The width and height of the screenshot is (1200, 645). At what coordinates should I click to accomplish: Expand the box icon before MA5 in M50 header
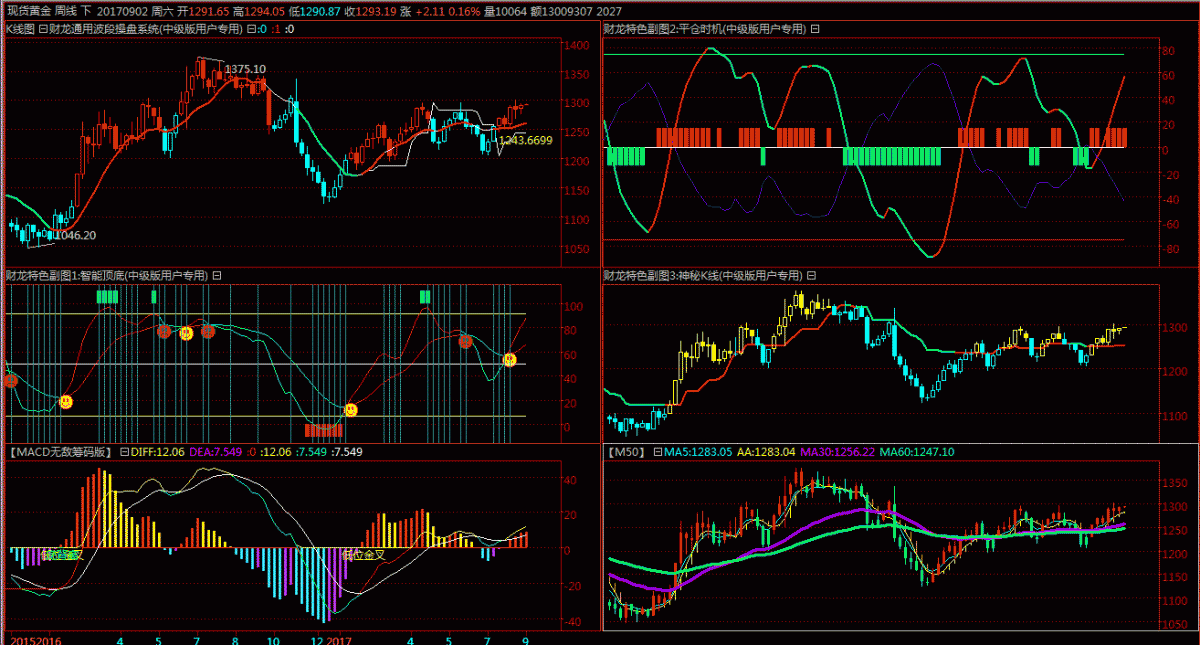coord(658,452)
